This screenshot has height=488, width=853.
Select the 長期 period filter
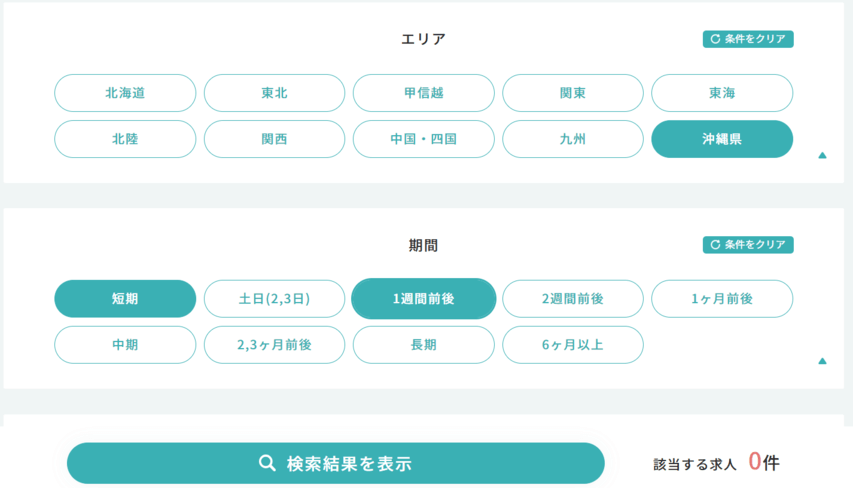pyautogui.click(x=424, y=345)
